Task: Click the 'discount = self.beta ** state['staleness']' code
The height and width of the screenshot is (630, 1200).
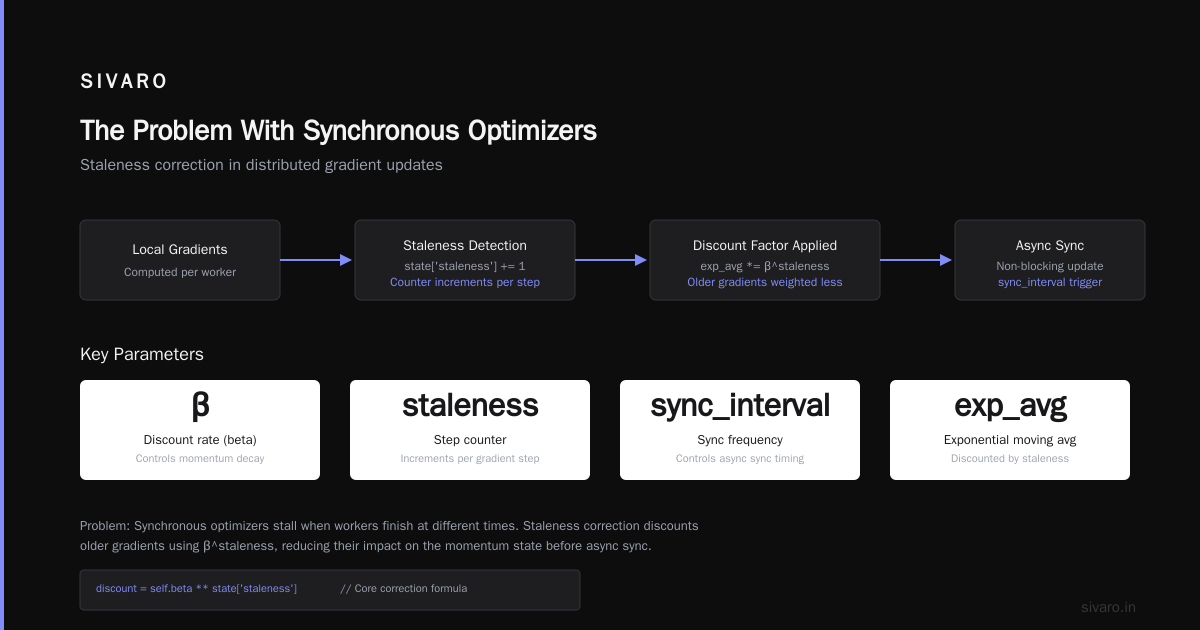Action: point(196,588)
